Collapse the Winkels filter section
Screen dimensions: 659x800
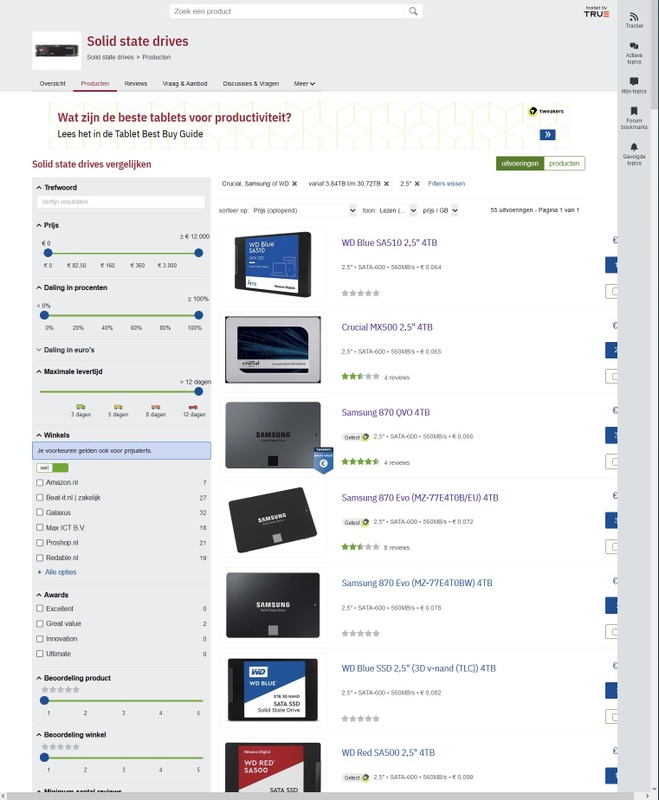point(53,435)
